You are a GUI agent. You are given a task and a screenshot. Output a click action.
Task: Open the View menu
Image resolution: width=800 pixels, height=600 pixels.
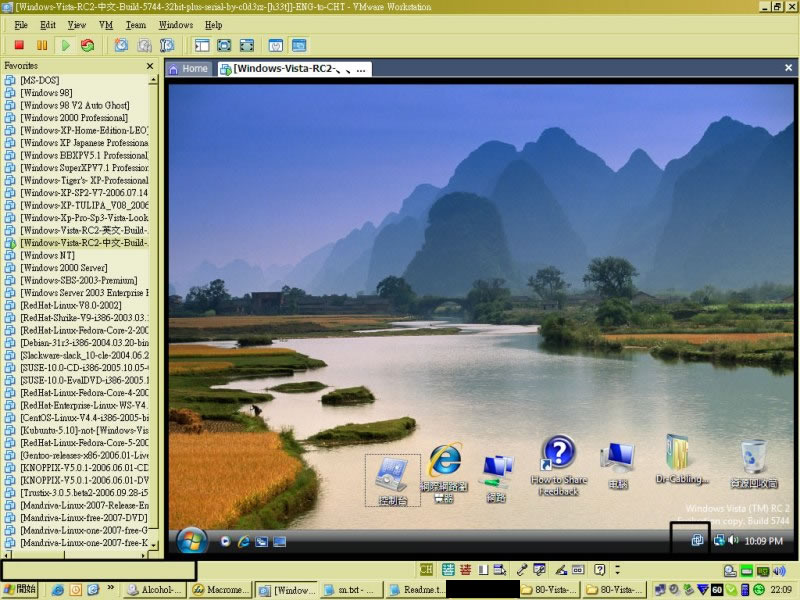click(x=77, y=25)
